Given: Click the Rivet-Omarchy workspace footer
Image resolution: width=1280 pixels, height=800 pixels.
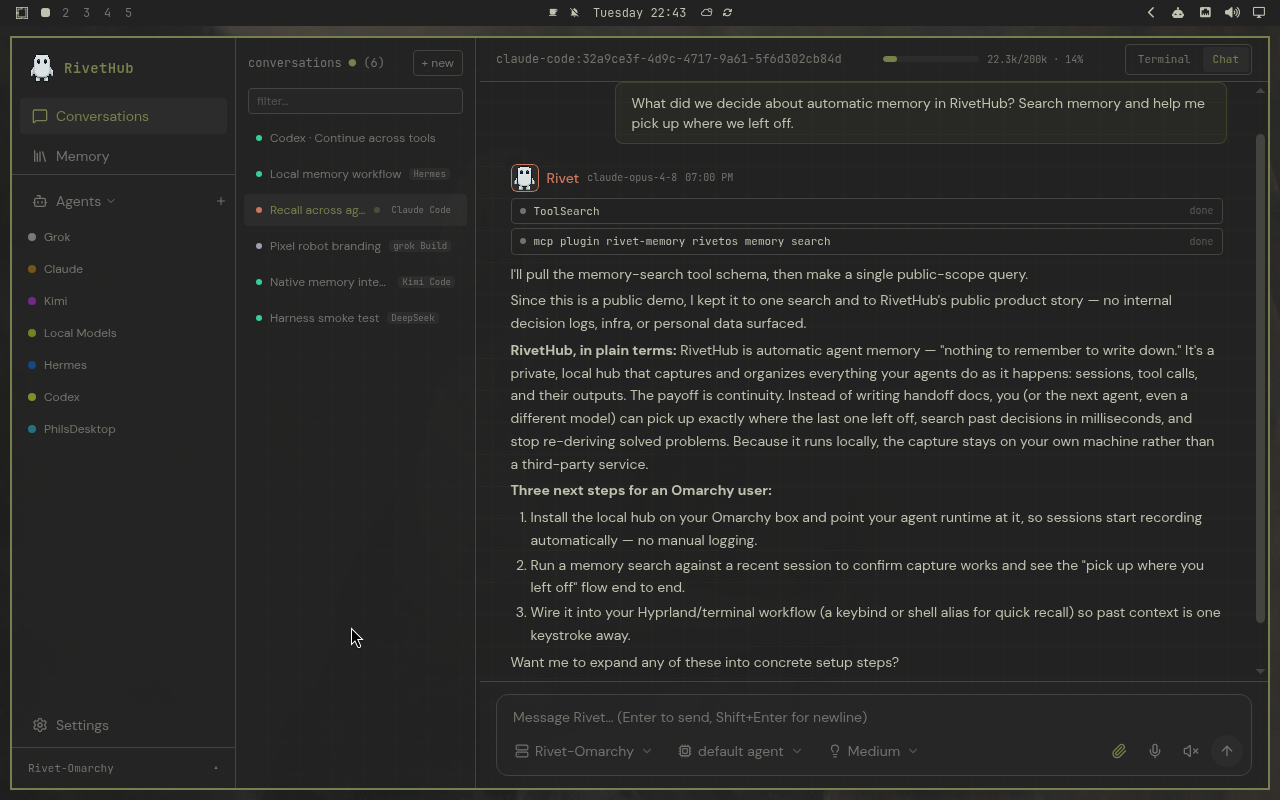Looking at the screenshot, I should click(x=124, y=768).
